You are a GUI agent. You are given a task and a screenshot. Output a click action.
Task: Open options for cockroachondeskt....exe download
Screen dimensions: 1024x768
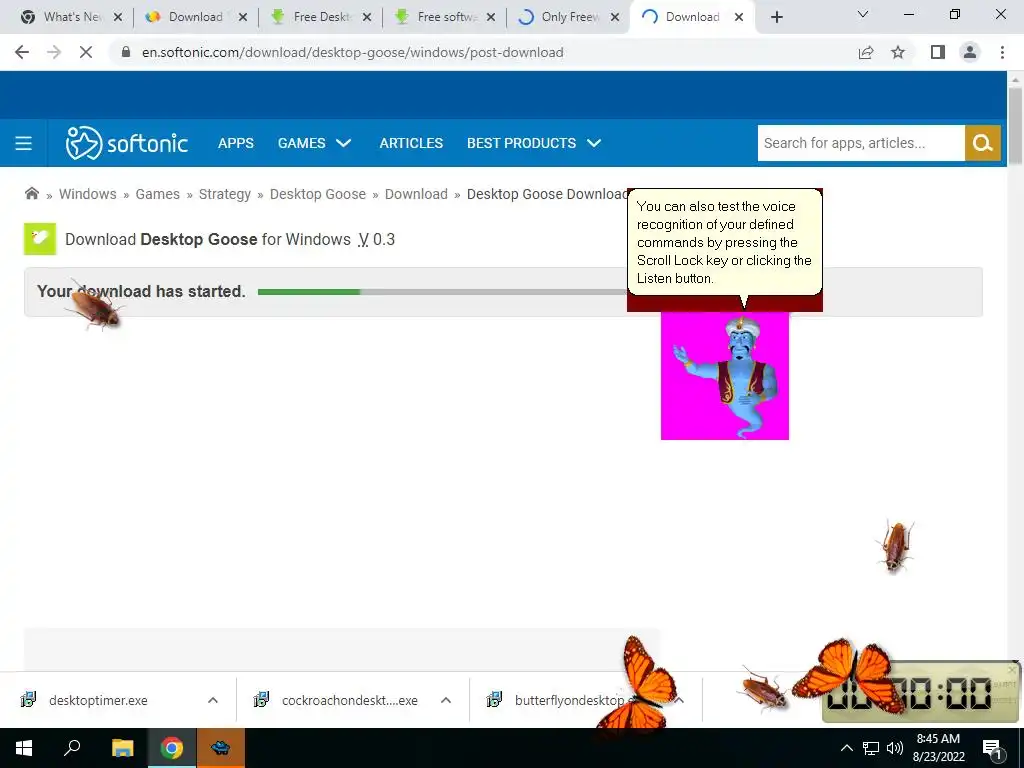446,700
